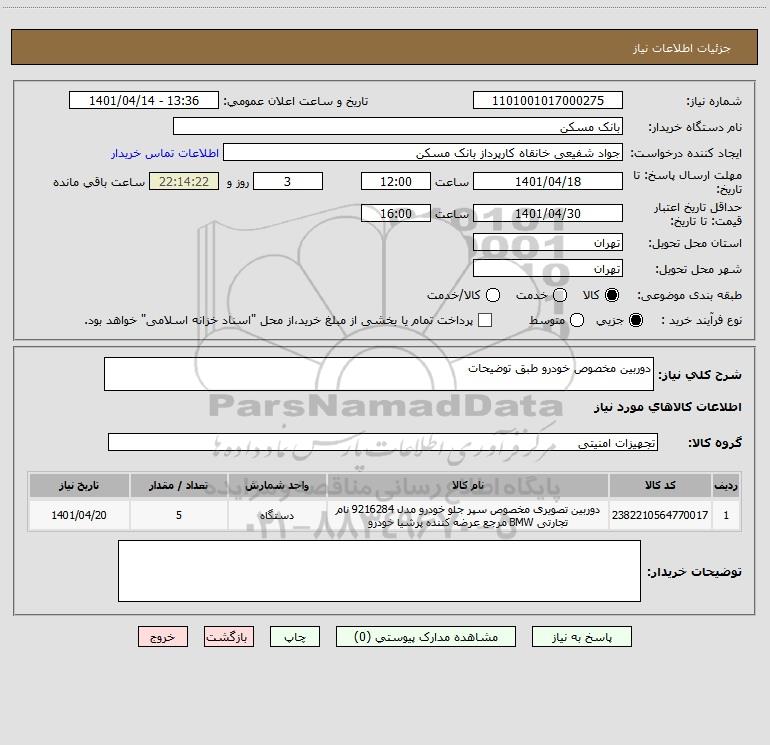Image resolution: width=770 pixels, height=745 pixels.
Task: Click the delivery city field تهران
Action: pyautogui.click(x=548, y=268)
